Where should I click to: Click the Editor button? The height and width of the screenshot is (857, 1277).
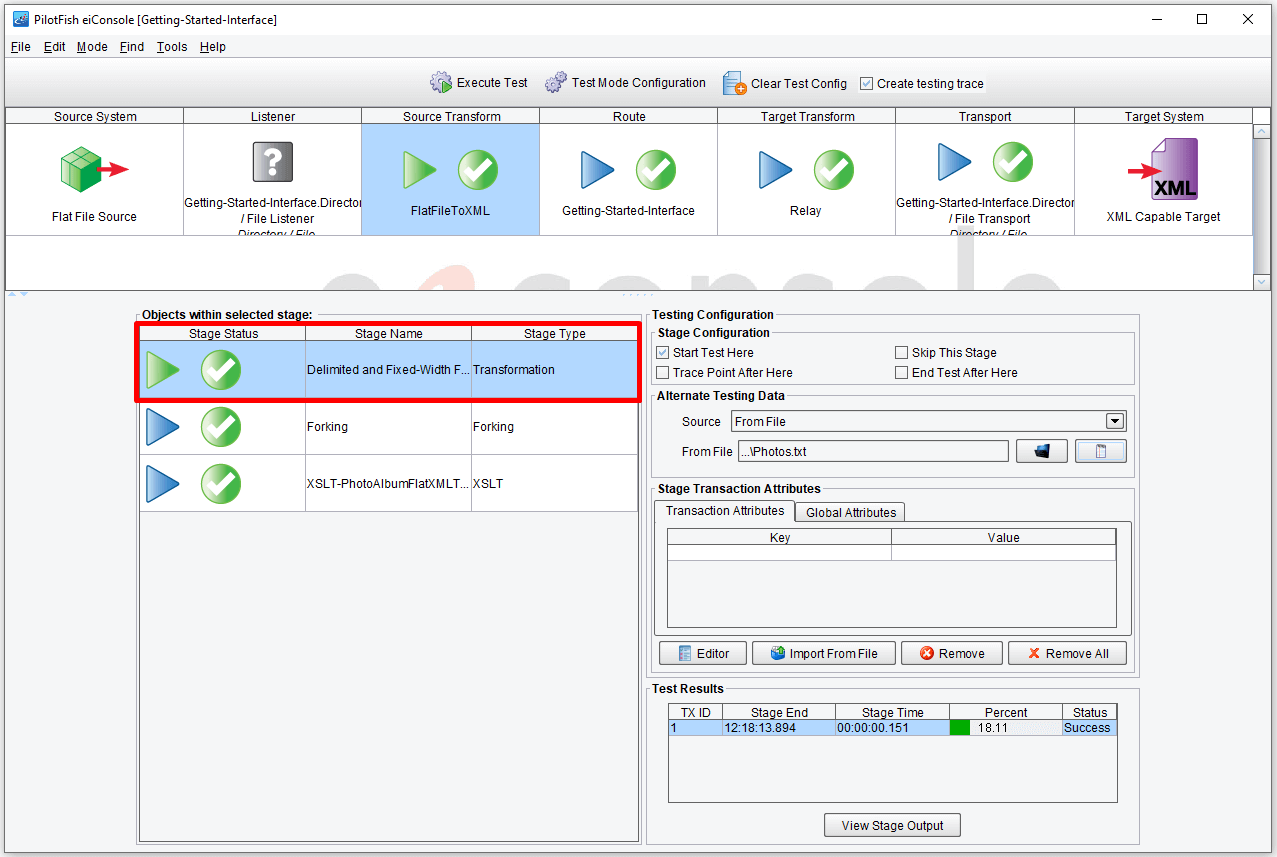703,653
